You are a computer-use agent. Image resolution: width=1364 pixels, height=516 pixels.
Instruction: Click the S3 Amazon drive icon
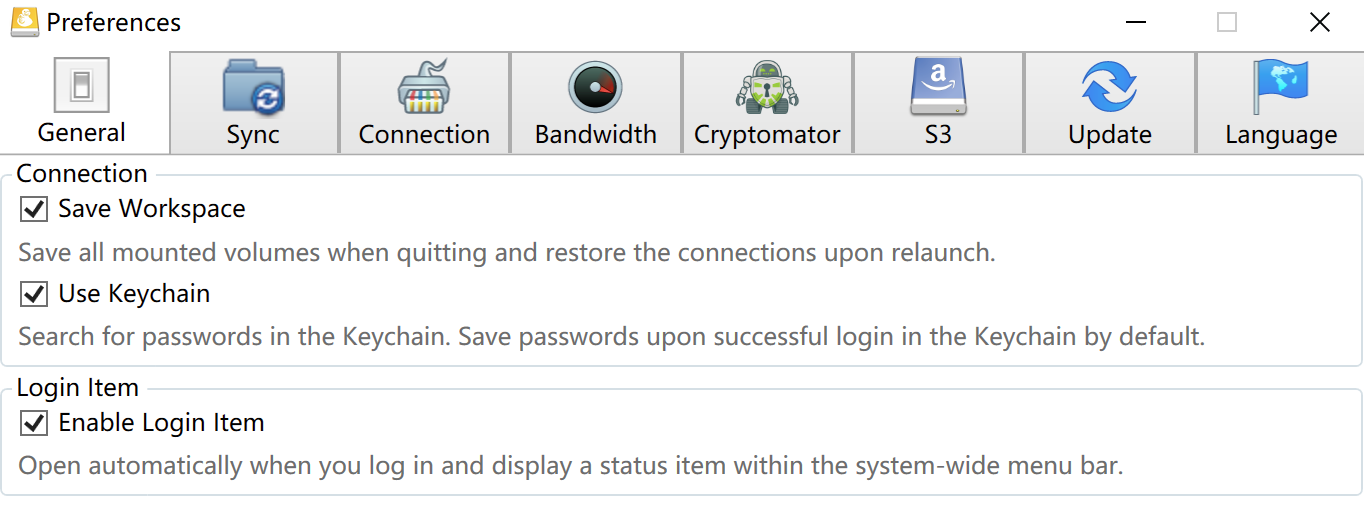[938, 87]
